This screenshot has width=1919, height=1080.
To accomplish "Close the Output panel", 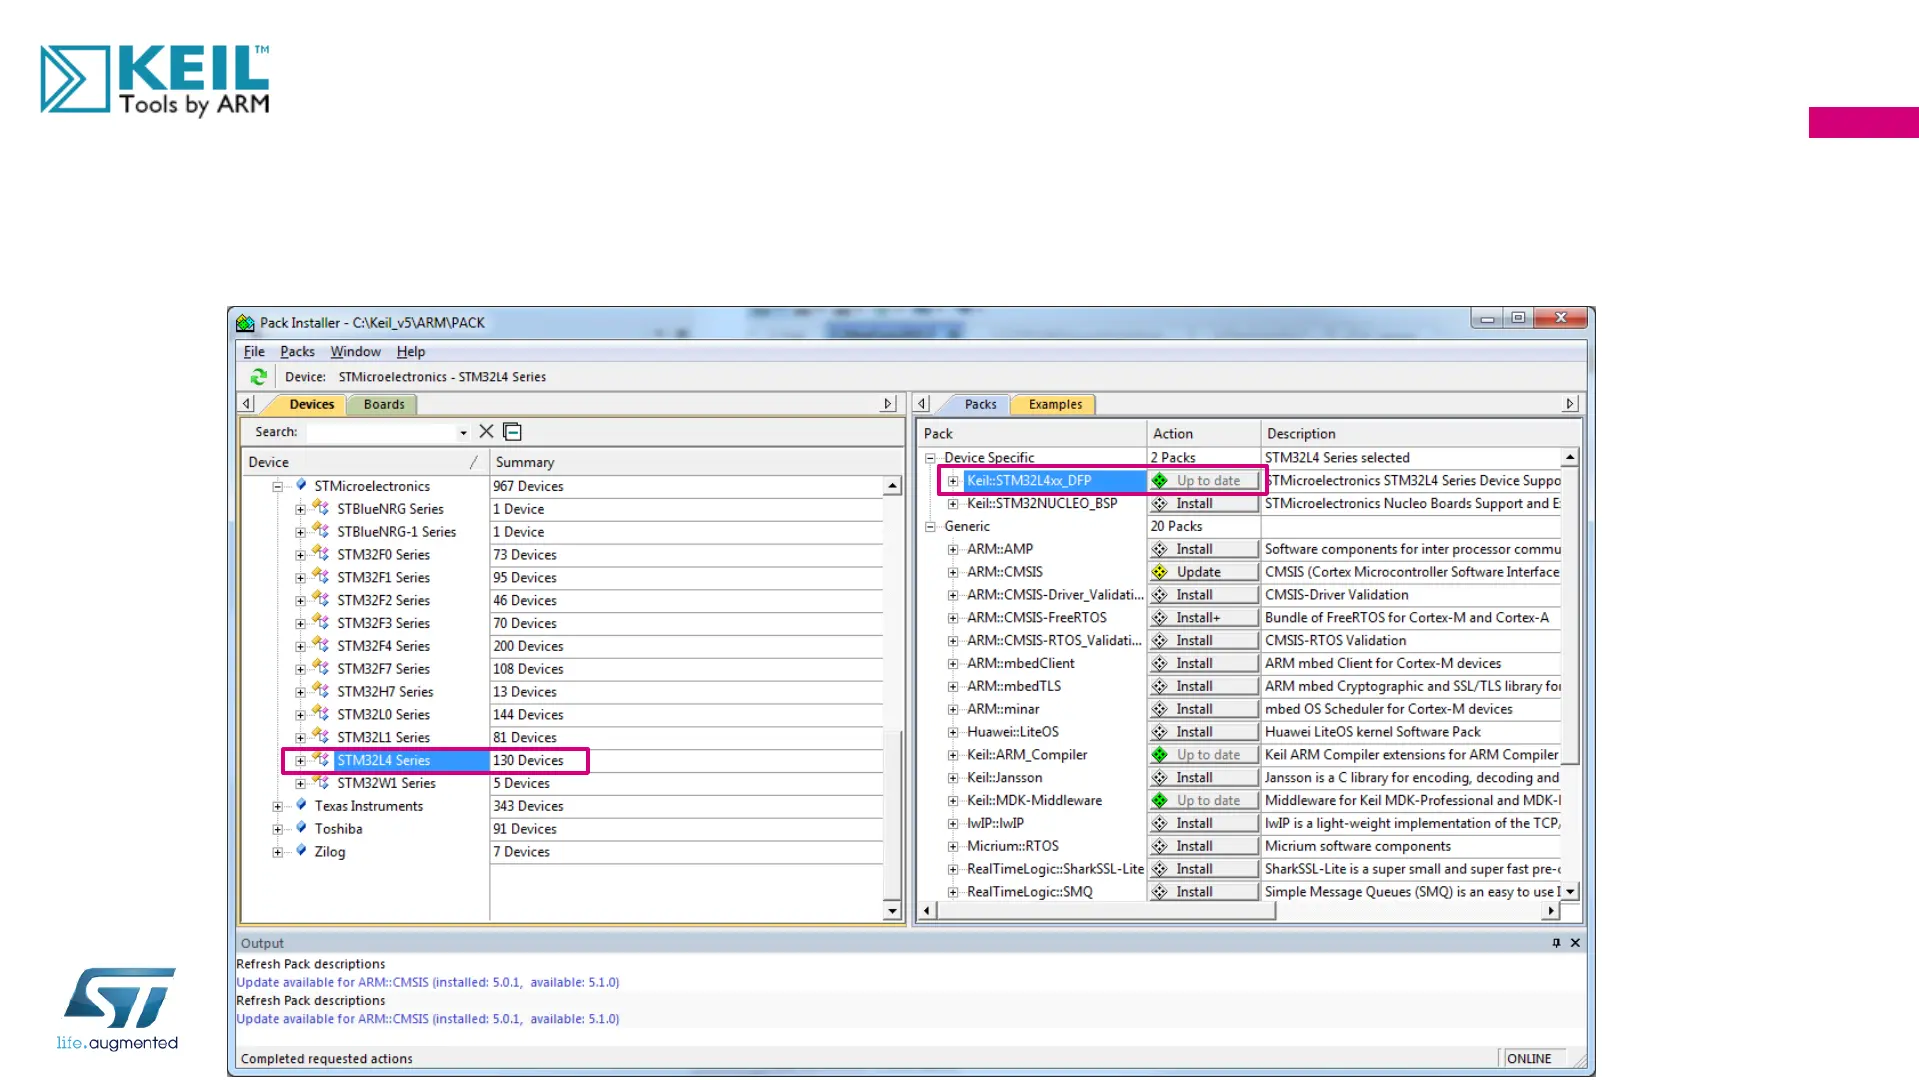I will pos(1575,943).
